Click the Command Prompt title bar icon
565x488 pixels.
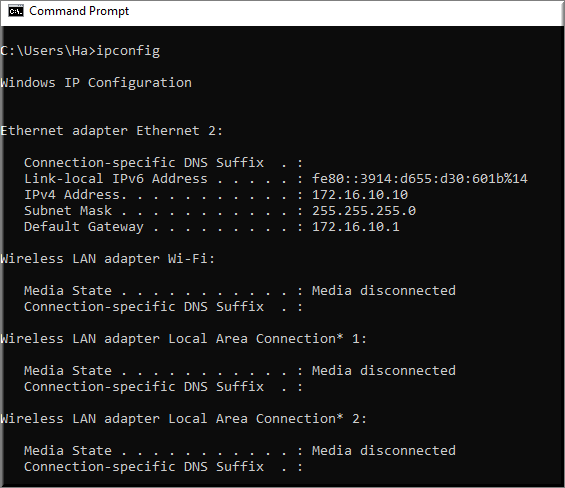16,12
